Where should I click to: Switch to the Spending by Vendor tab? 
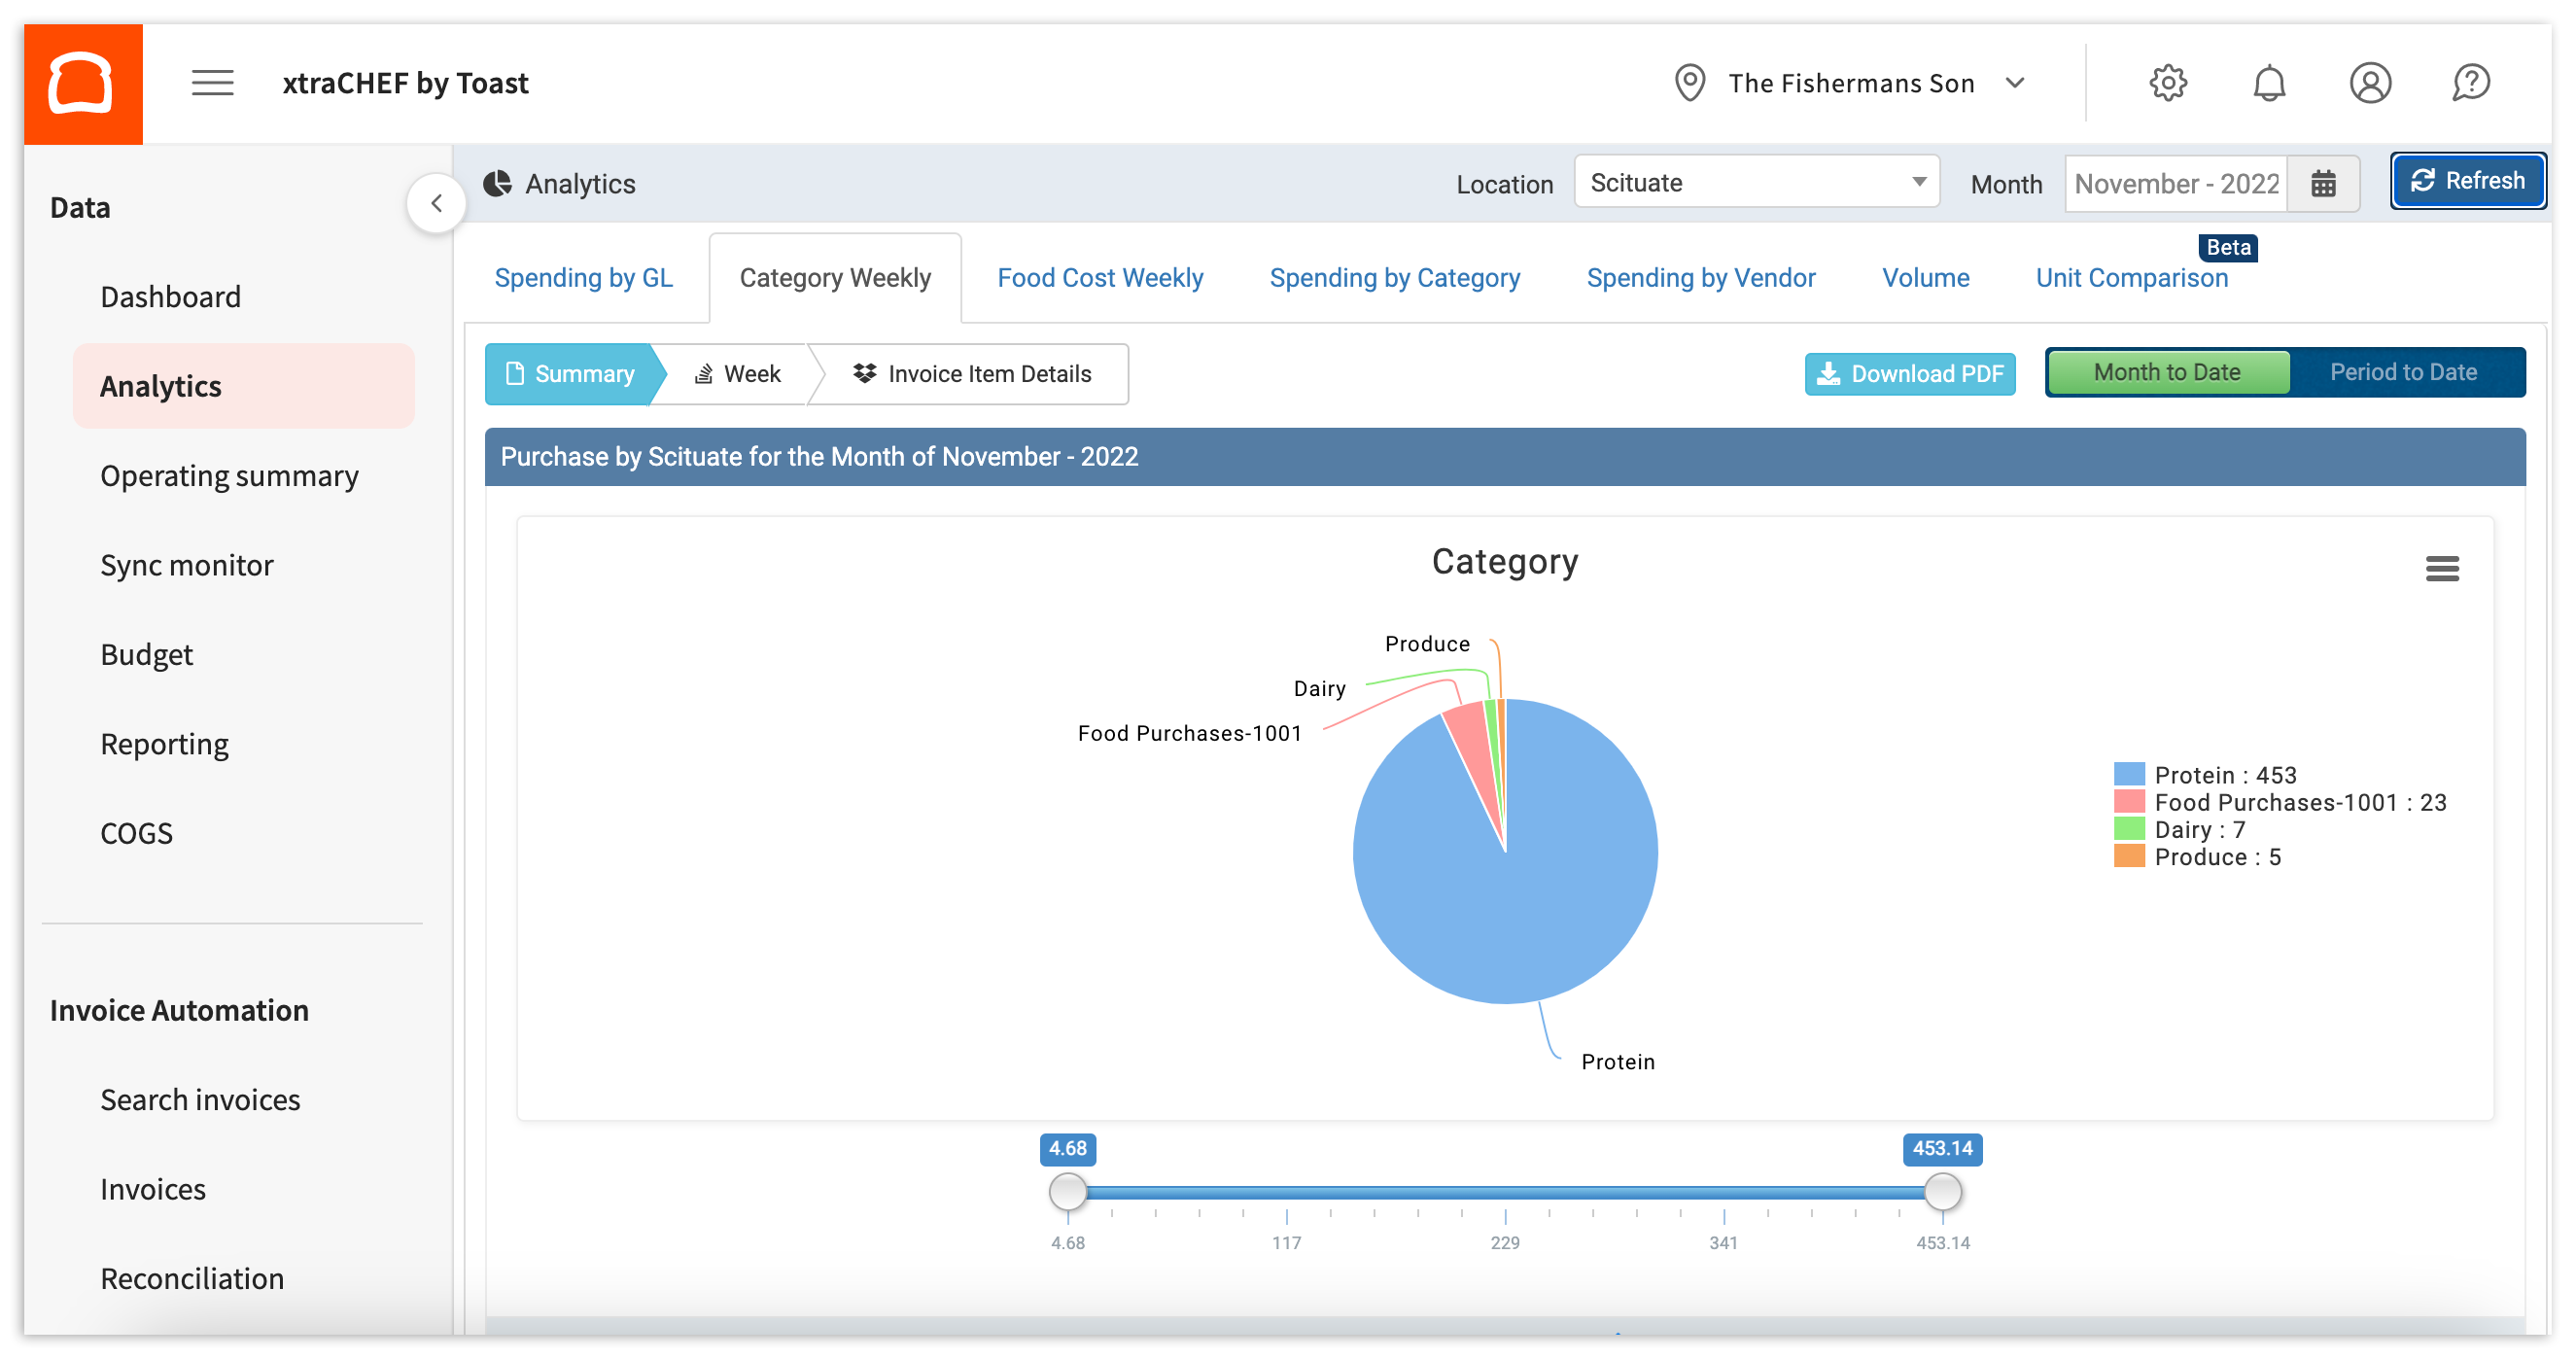coord(1700,277)
